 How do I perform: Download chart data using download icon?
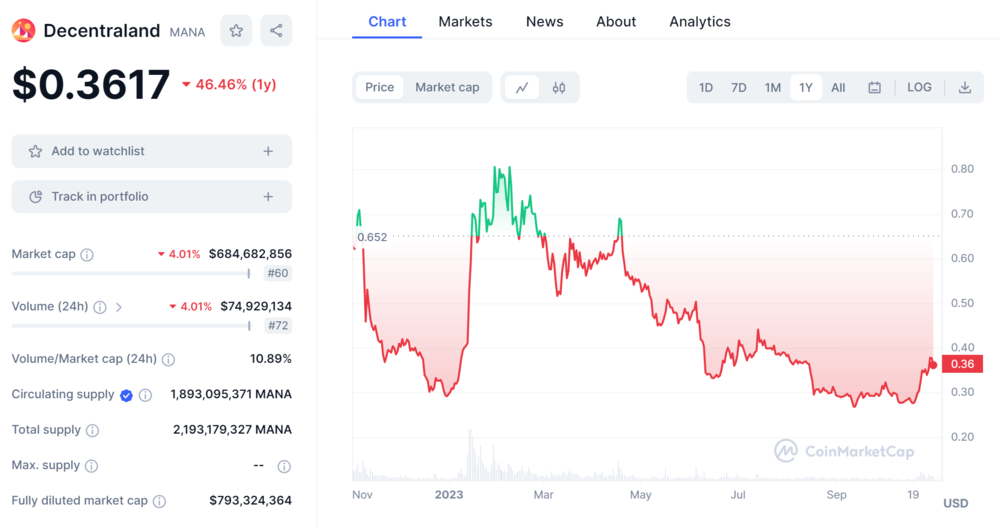[965, 88]
